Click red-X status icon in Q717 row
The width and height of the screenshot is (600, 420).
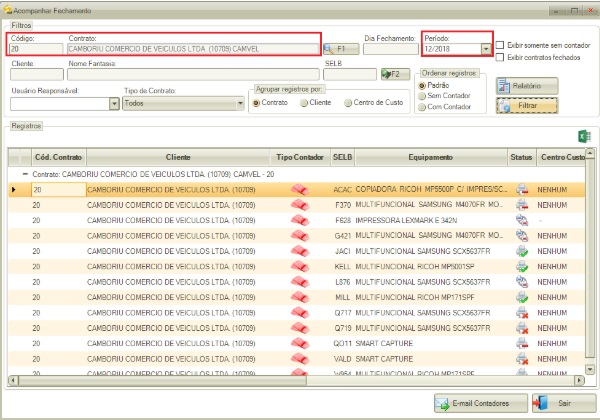click(x=522, y=313)
